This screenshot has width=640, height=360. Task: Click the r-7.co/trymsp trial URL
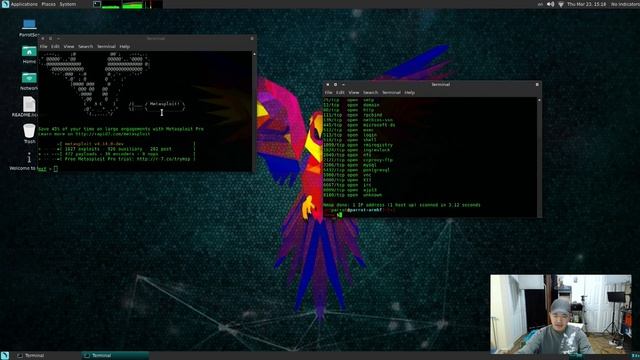(x=163, y=159)
